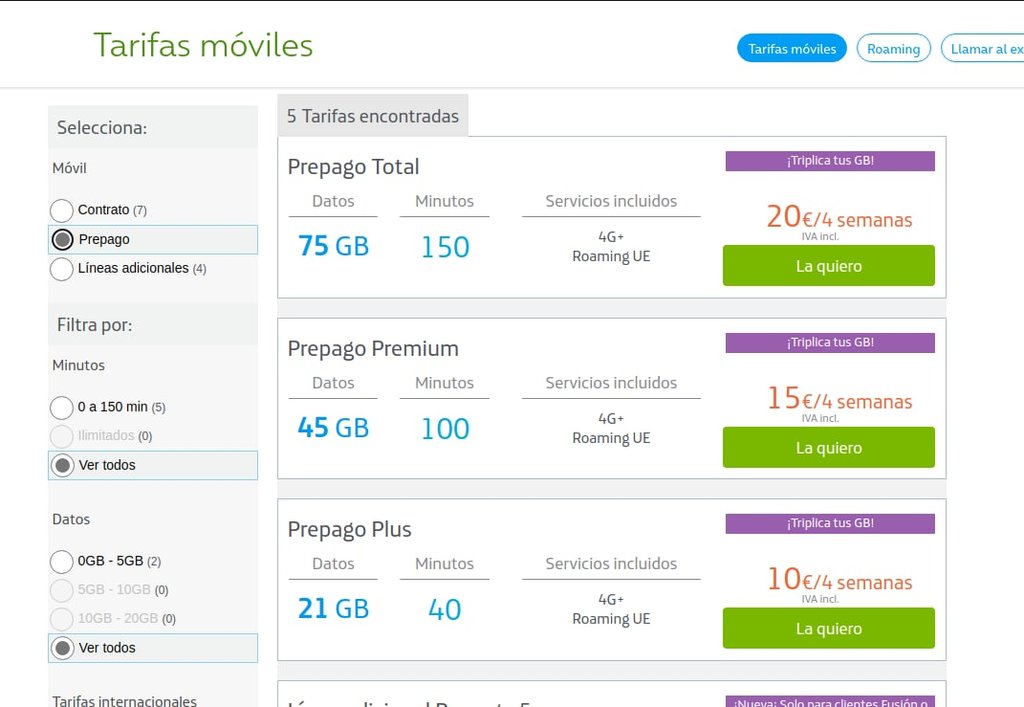The height and width of the screenshot is (707, 1024).
Task: Click La quiero for Prepago Plus
Action: tap(828, 629)
